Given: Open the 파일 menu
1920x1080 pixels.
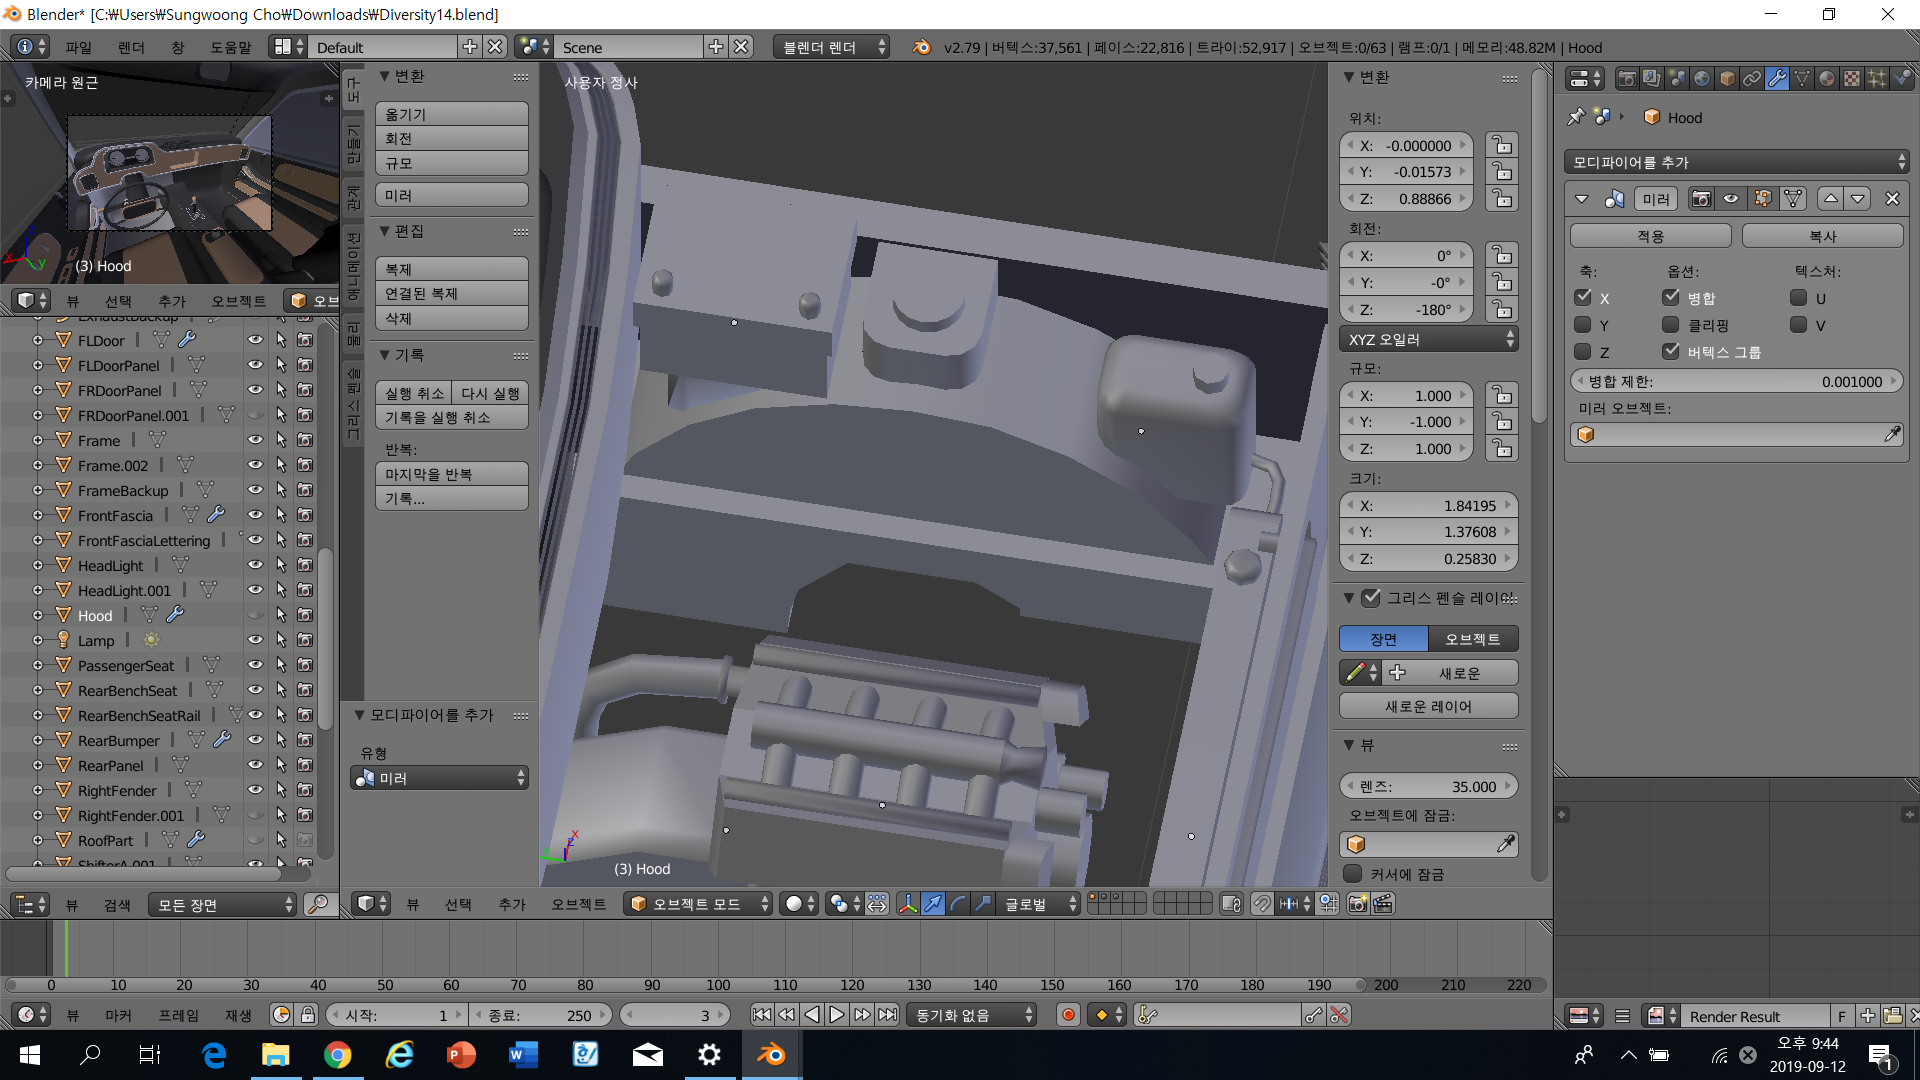Looking at the screenshot, I should 78,47.
